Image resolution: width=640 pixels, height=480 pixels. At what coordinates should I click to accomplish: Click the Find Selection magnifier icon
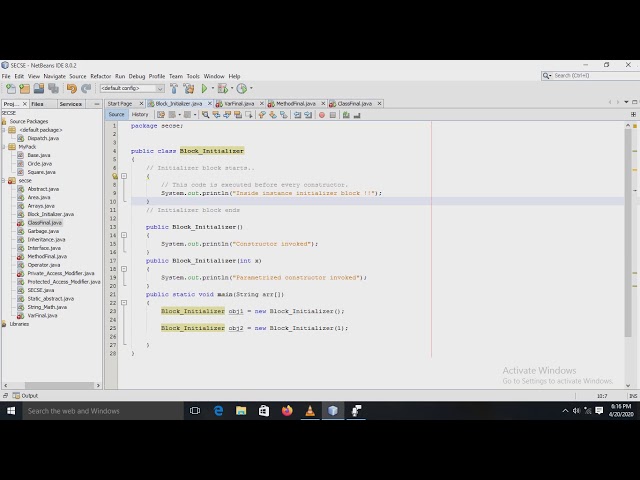205,115
